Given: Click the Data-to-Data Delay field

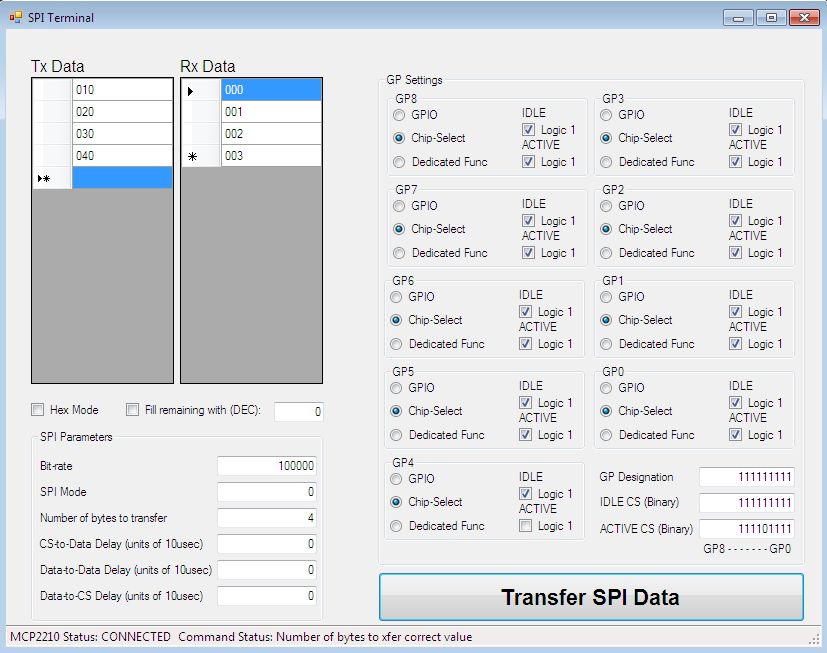Looking at the screenshot, I should tap(267, 570).
